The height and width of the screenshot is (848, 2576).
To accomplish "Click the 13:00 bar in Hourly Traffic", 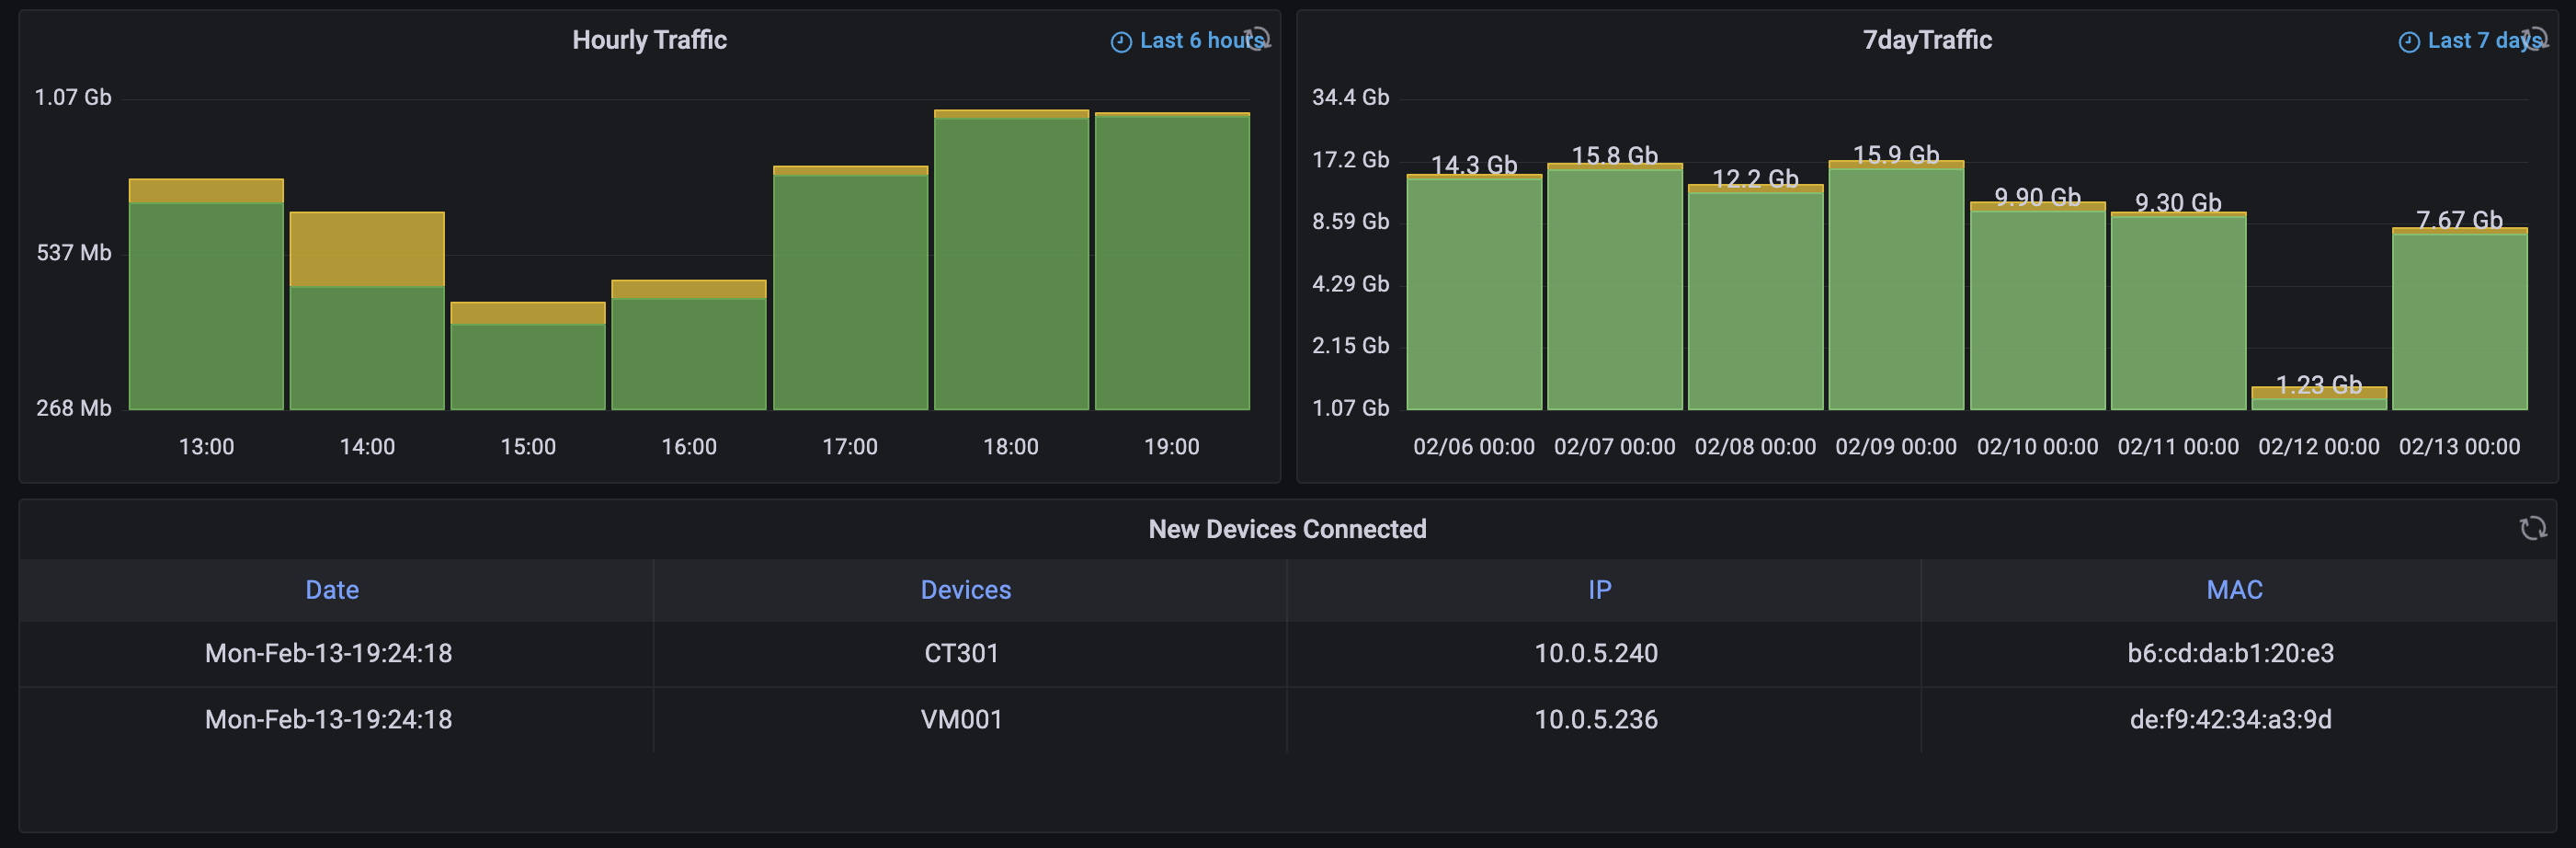I will coord(206,294).
